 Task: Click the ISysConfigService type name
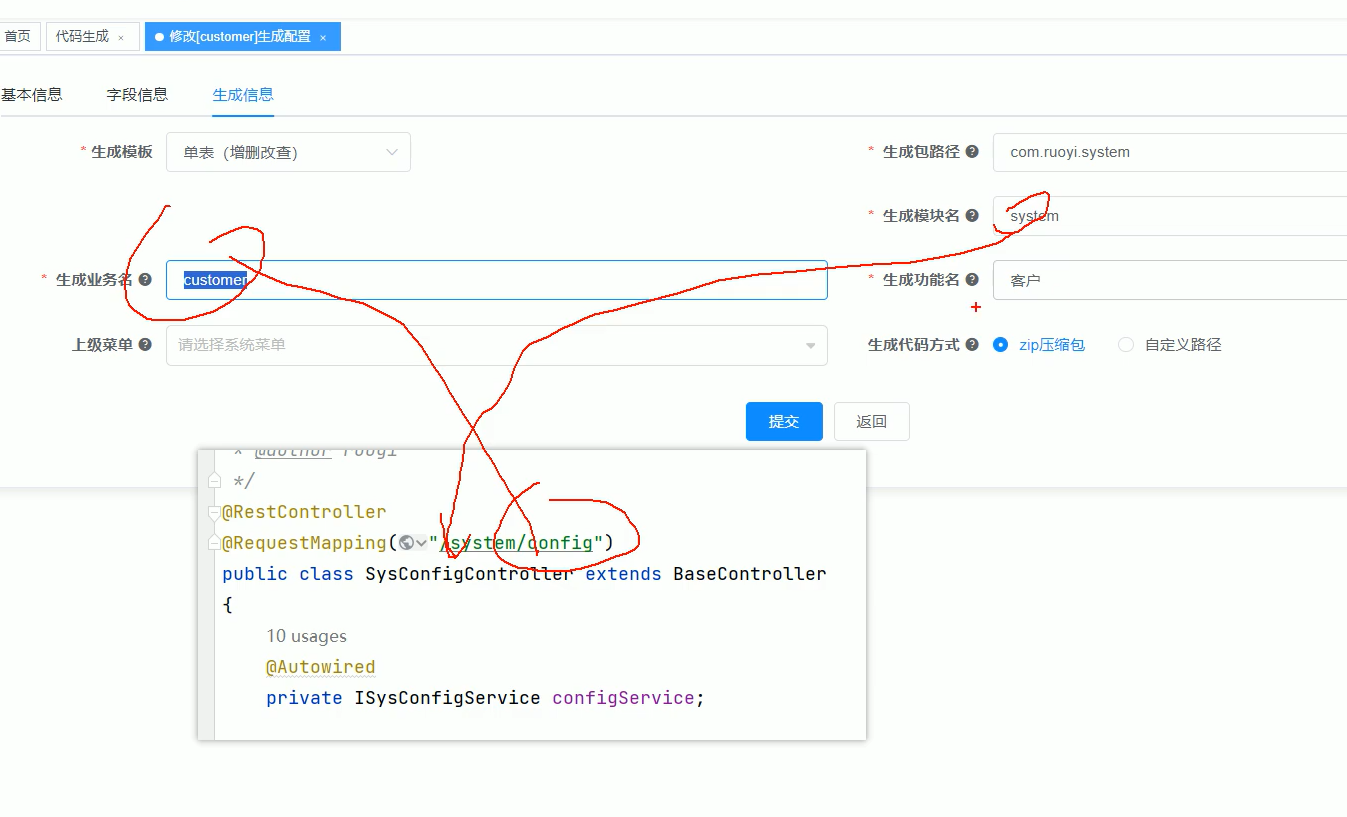[447, 698]
